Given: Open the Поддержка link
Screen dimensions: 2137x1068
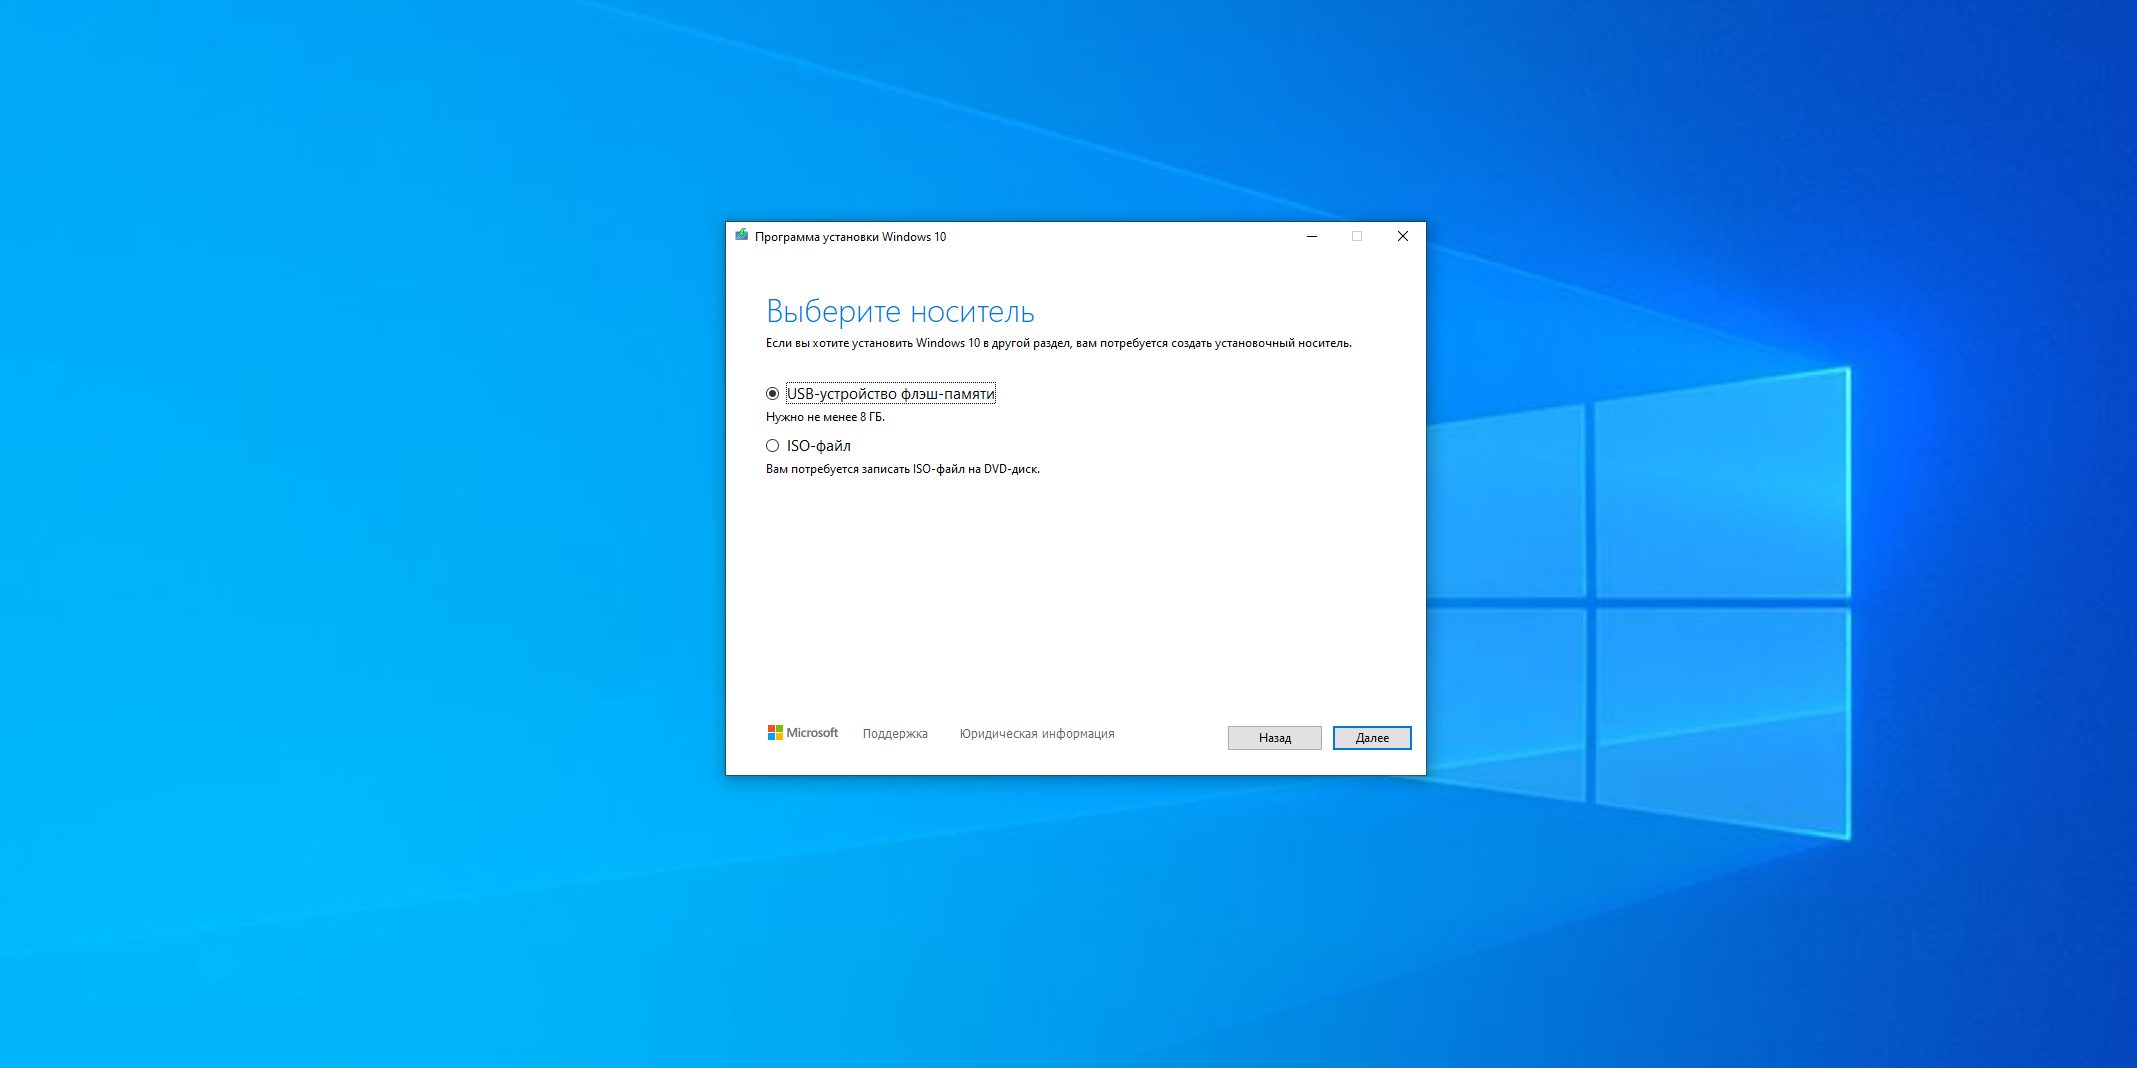Looking at the screenshot, I should [895, 734].
